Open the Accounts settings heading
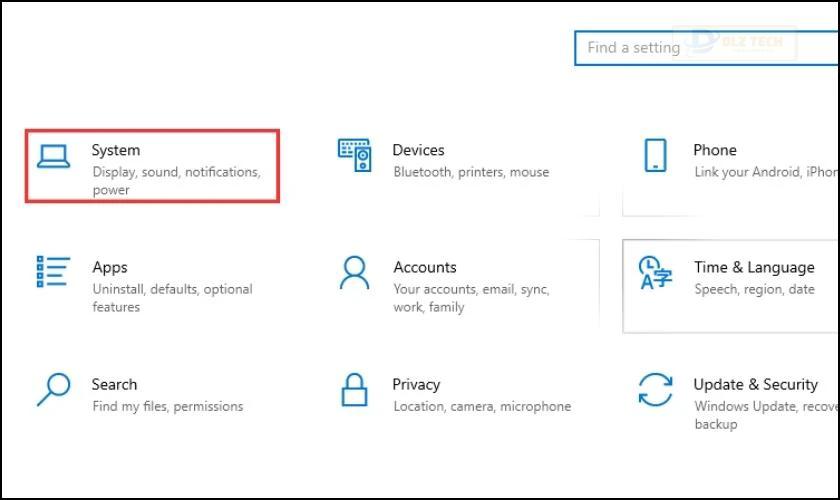840x500 pixels. coord(425,267)
